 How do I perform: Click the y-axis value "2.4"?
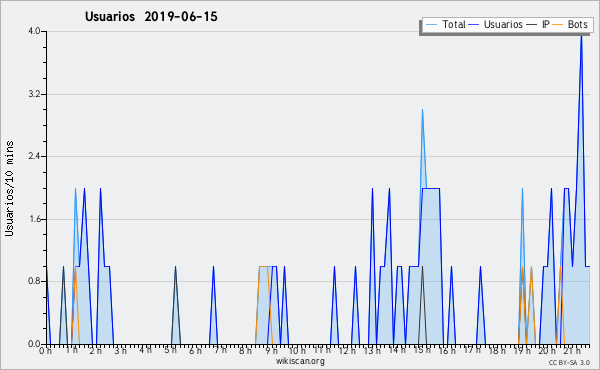34,156
